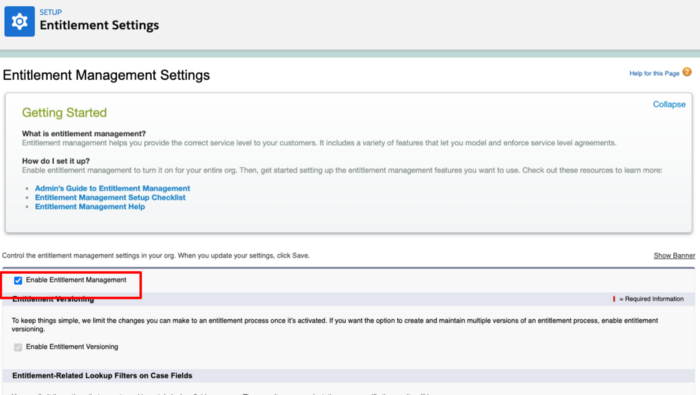Click 'Control the entitlement management settings' description
This screenshot has height=395, width=700.
156,256
